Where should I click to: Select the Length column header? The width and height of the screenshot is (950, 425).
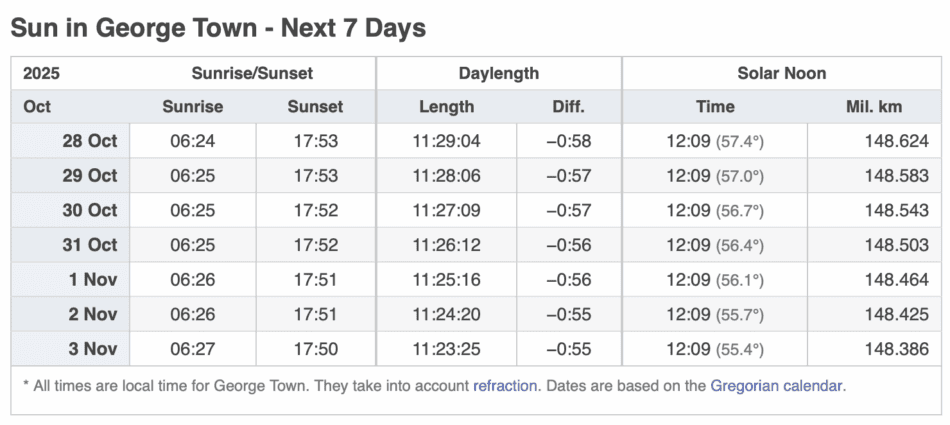pos(445,107)
